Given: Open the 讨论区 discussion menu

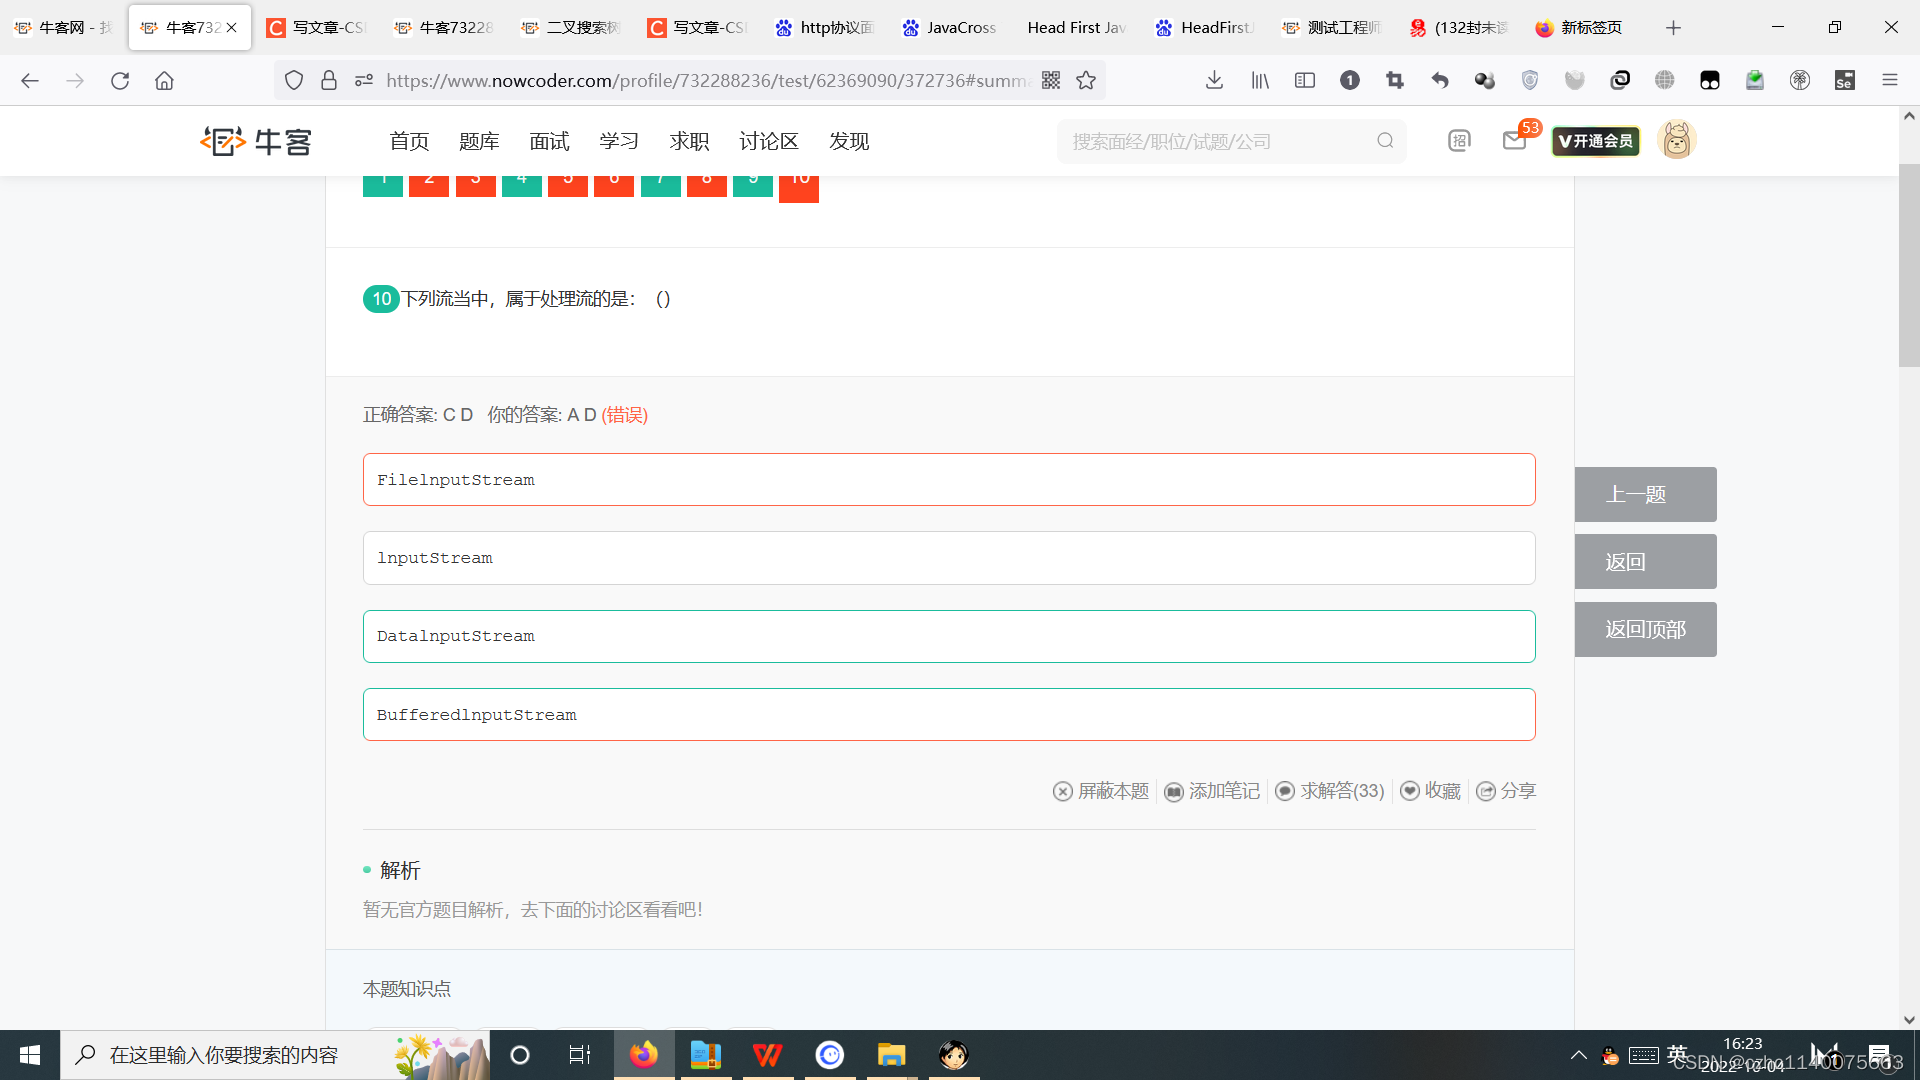Looking at the screenshot, I should point(769,141).
